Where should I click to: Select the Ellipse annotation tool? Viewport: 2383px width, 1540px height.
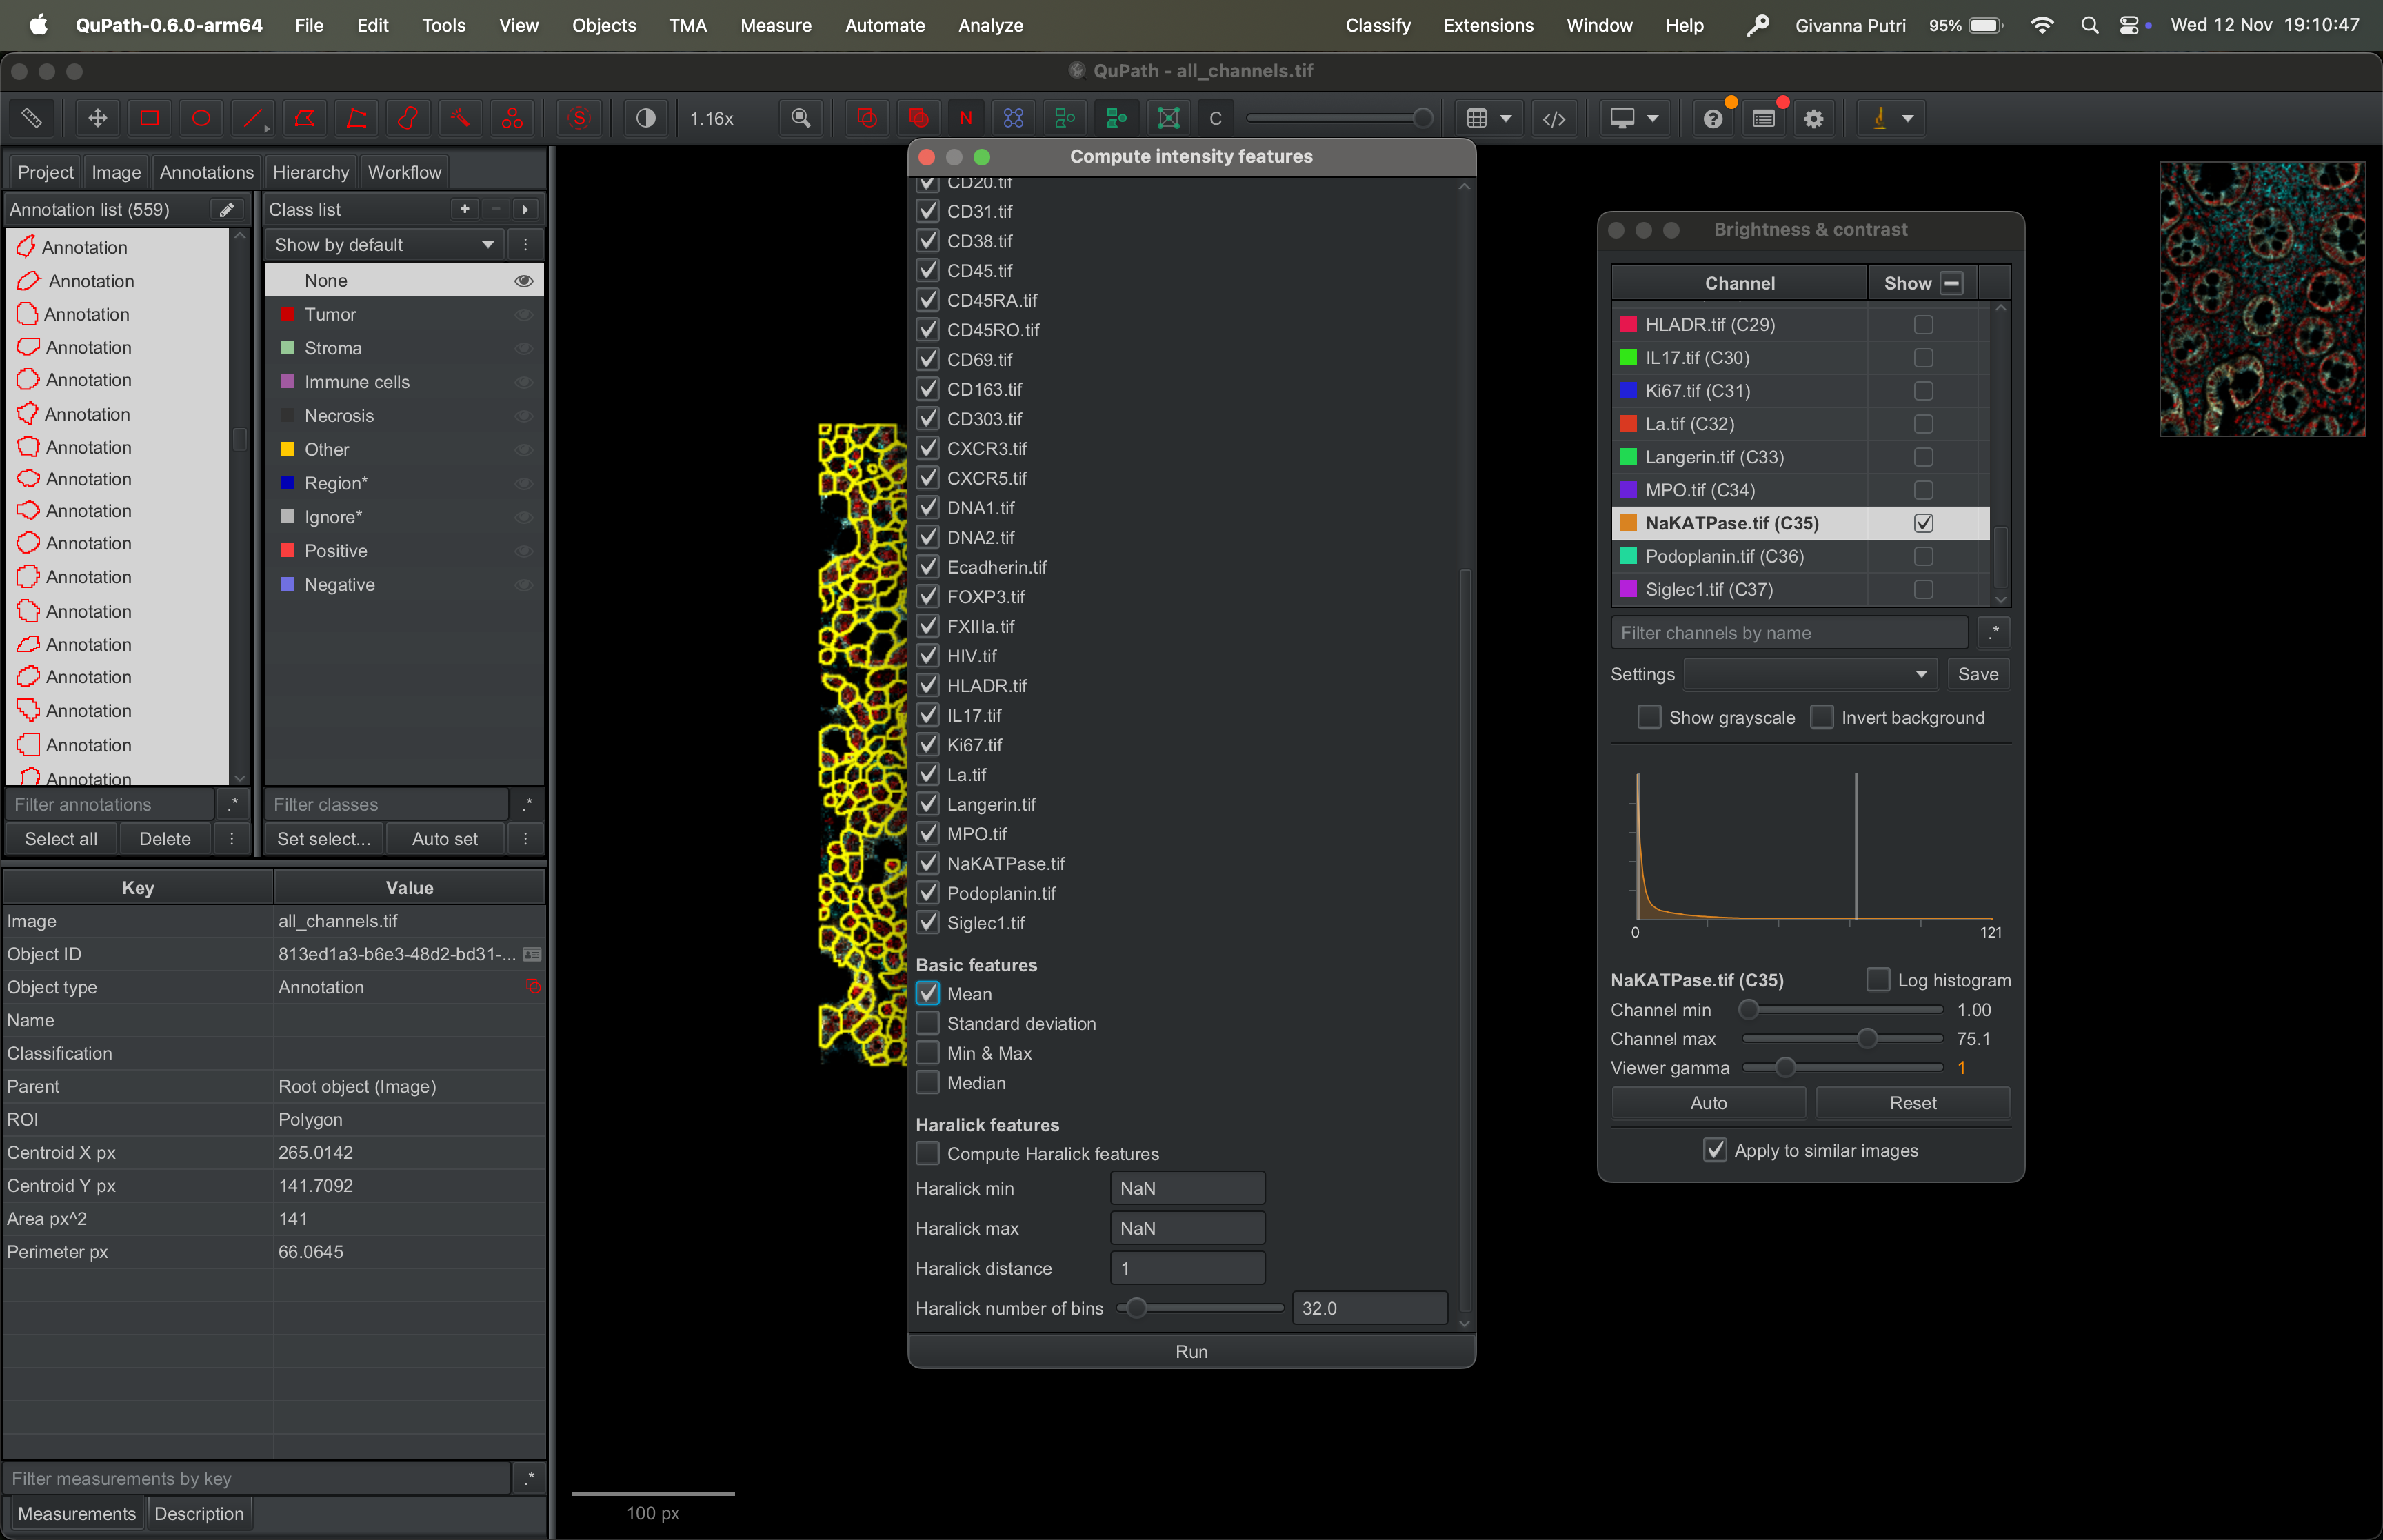pyautogui.click(x=201, y=118)
